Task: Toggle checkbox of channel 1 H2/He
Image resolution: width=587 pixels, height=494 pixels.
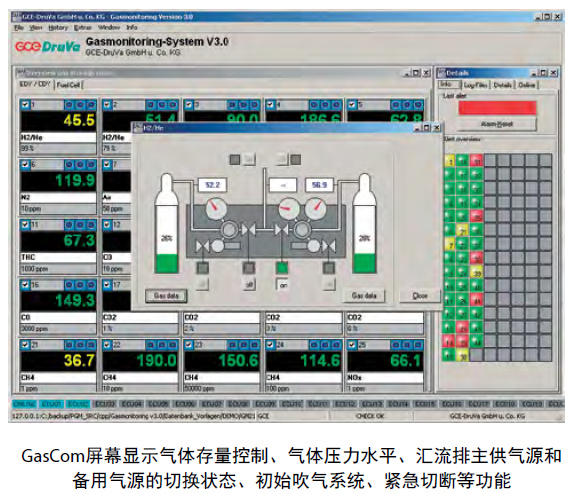Action: (x=25, y=104)
